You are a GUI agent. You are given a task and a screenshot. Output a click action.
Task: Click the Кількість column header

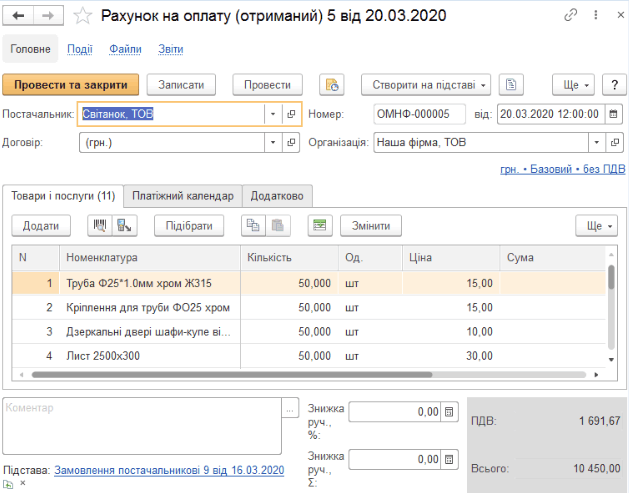(x=289, y=258)
